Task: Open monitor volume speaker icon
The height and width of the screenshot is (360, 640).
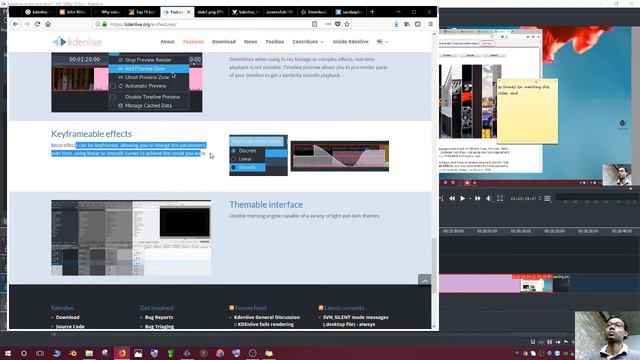Action: point(489,198)
